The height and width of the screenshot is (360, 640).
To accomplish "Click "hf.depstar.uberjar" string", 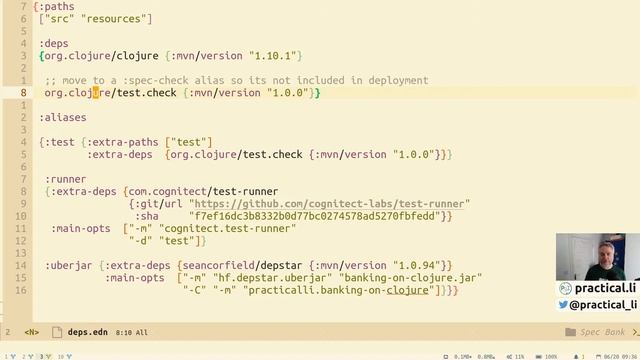I will point(272,278).
